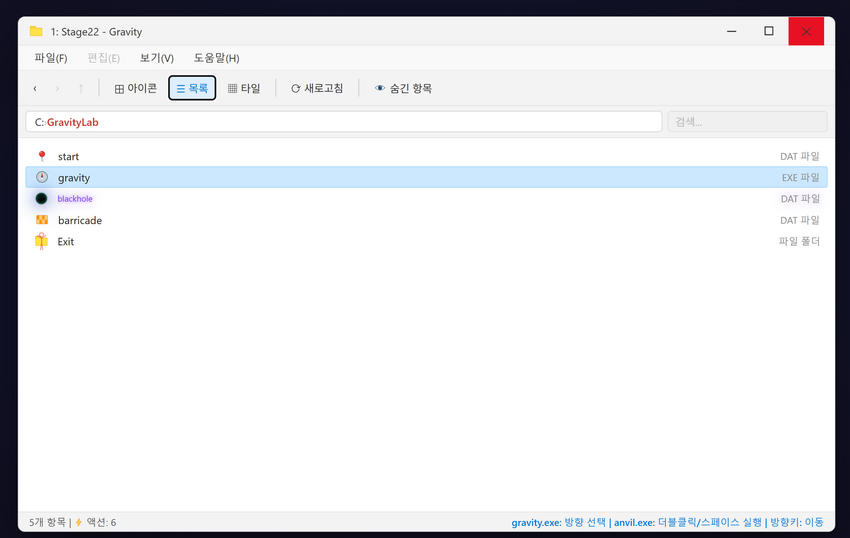The image size is (850, 538).
Task: Select the Exit folder name
Action: point(66,242)
